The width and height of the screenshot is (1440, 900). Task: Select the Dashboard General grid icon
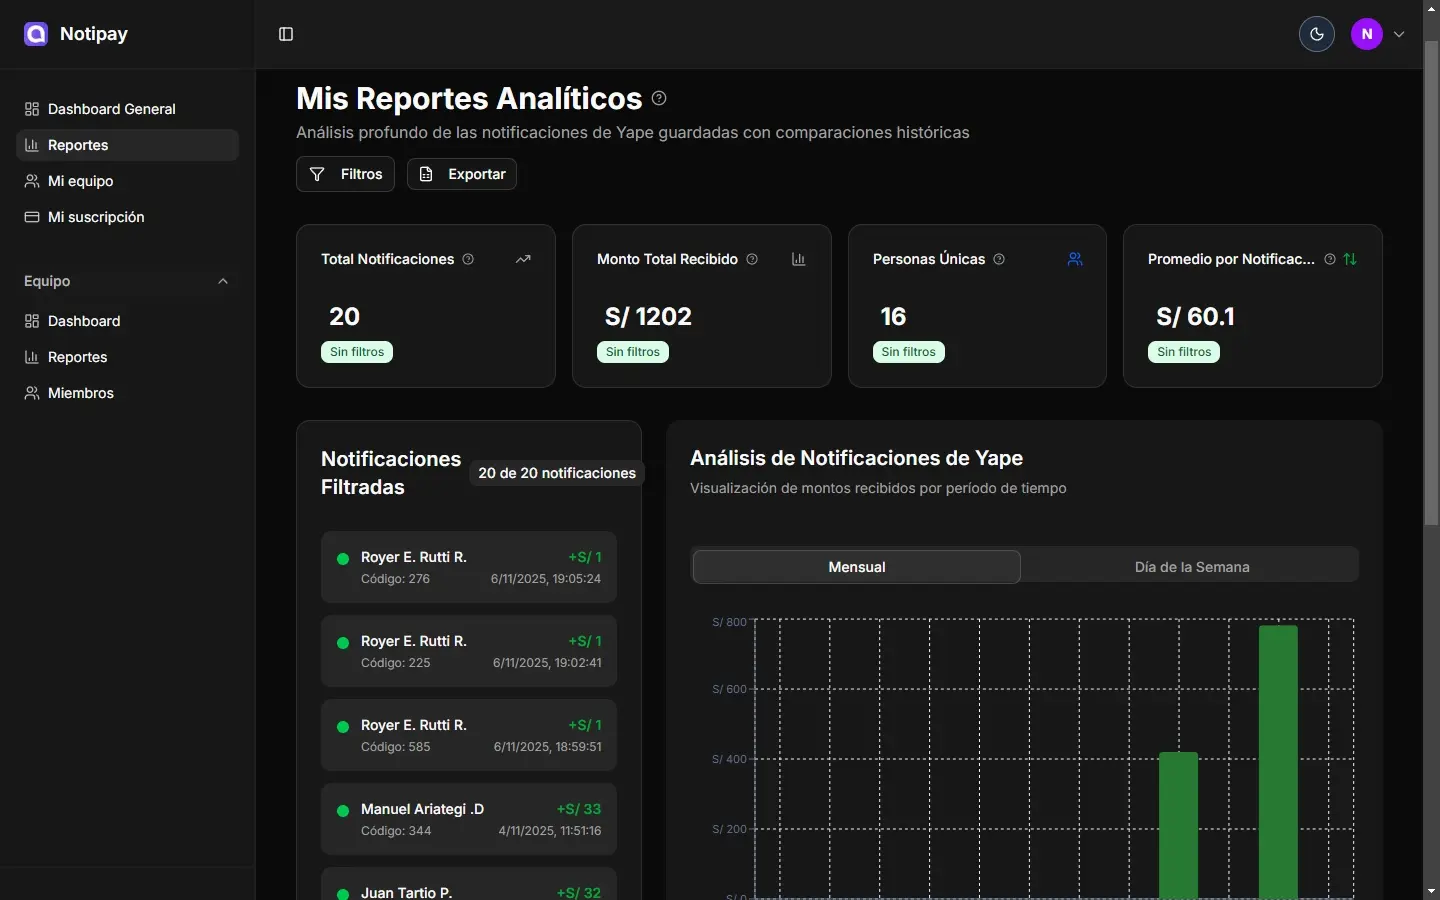[31, 109]
